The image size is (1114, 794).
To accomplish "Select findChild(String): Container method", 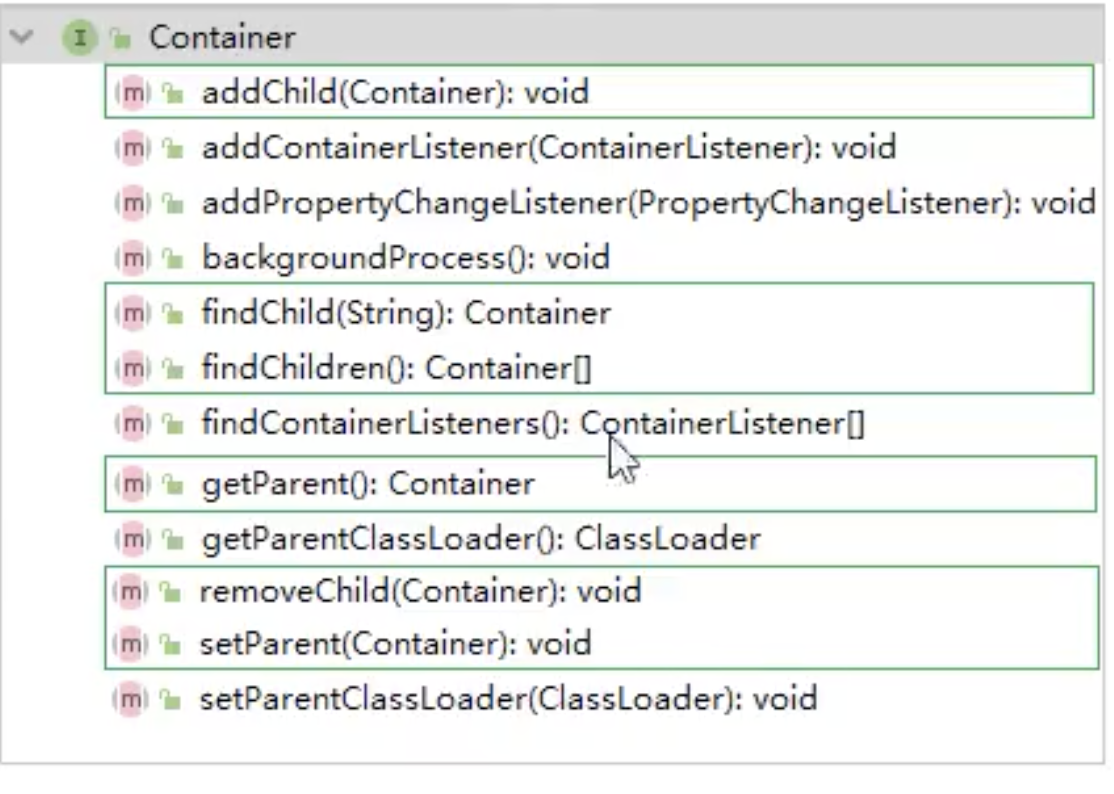I will click(x=406, y=313).
